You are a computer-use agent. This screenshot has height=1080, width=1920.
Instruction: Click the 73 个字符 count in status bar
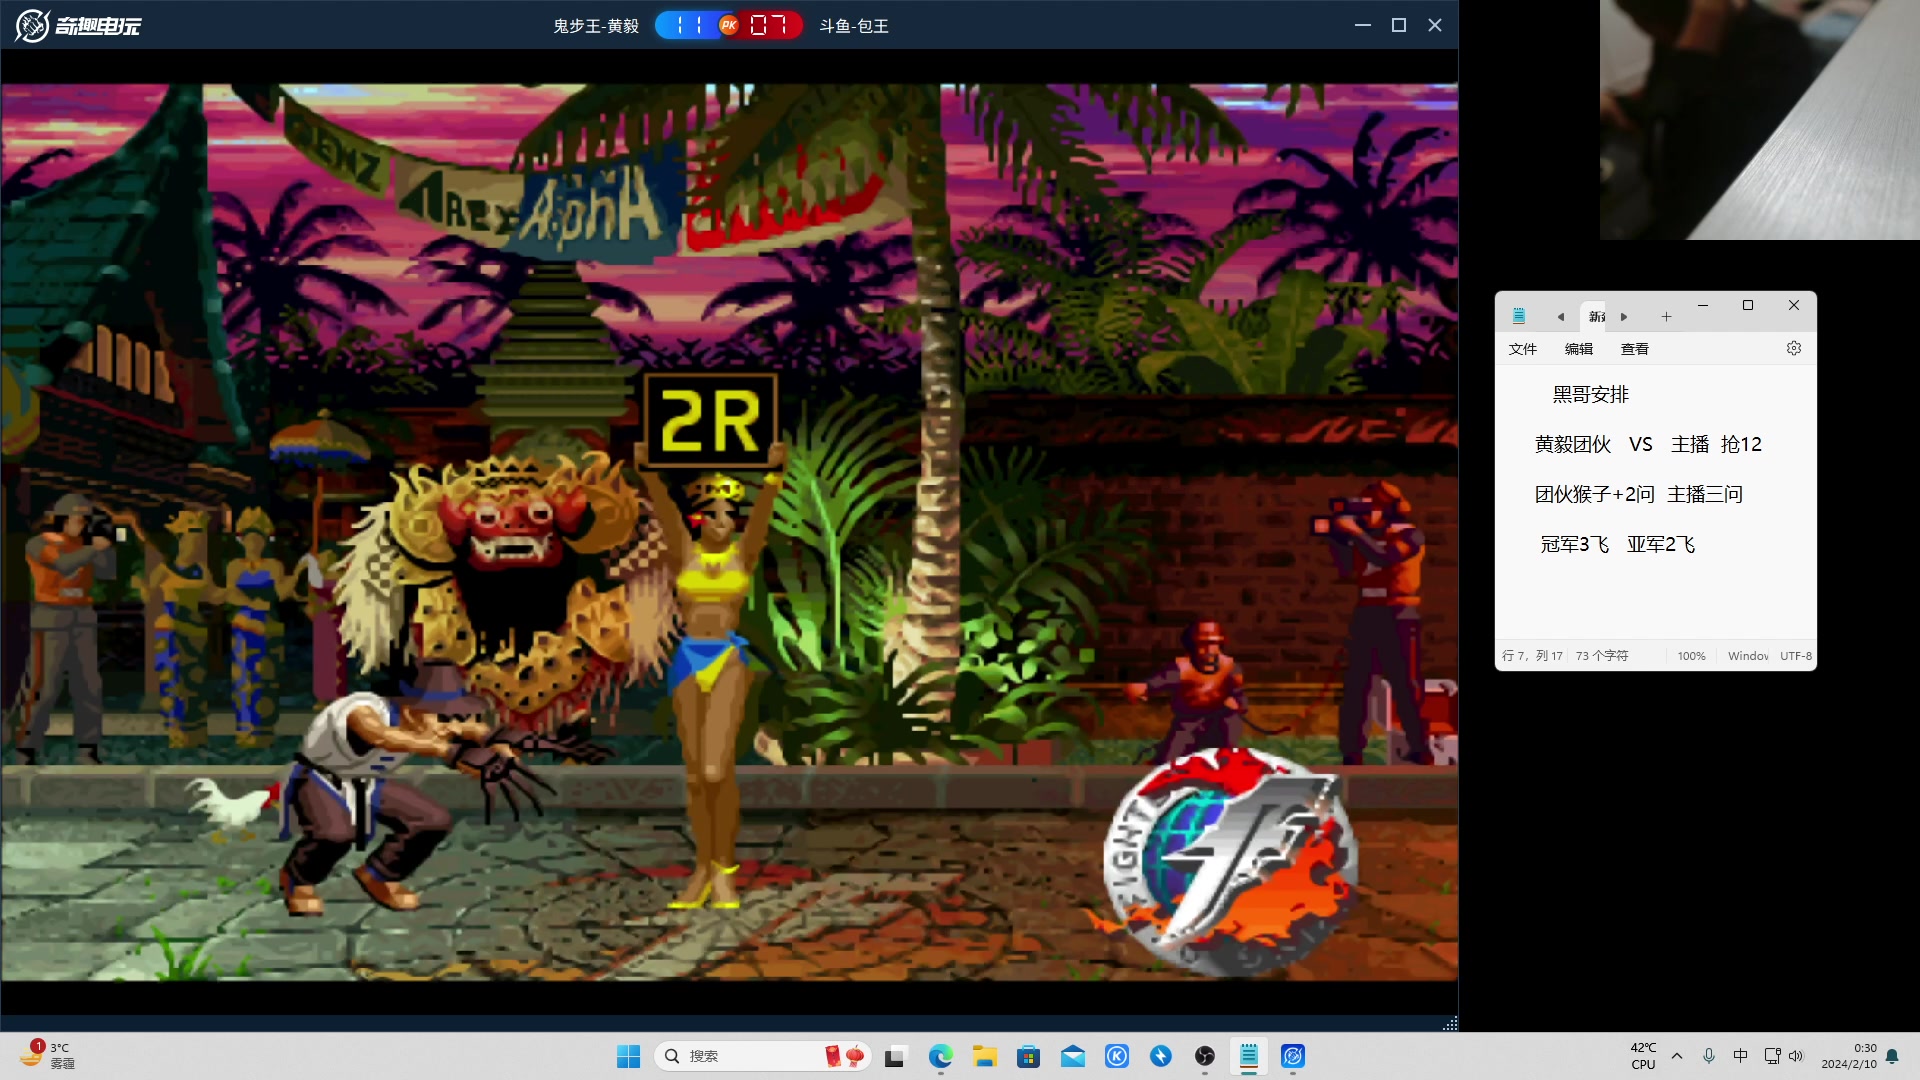(x=1602, y=656)
